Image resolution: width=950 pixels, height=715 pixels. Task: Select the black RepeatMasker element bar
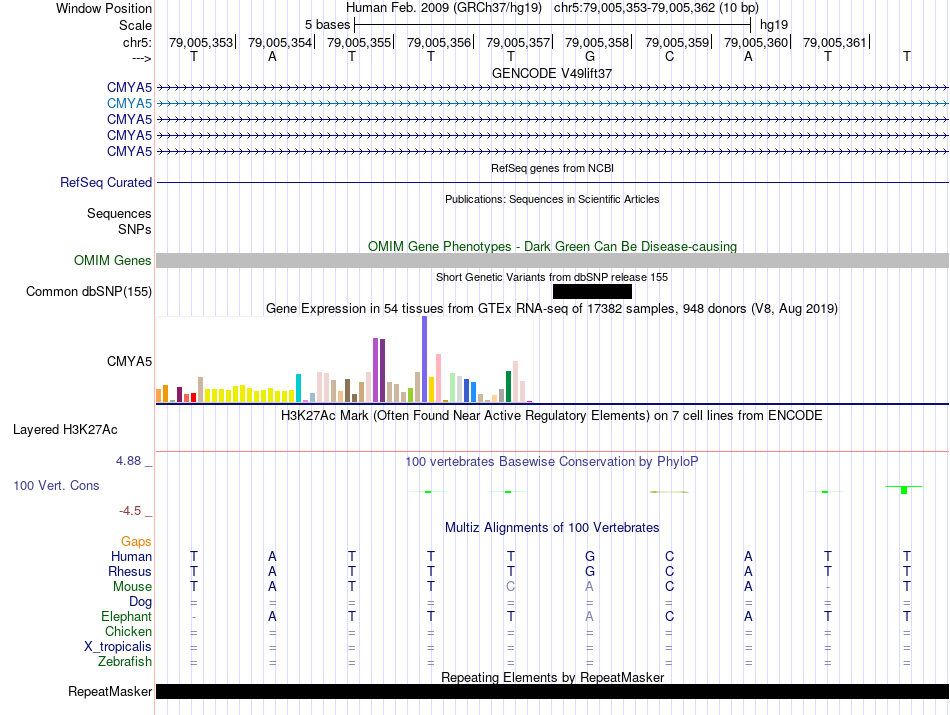552,691
